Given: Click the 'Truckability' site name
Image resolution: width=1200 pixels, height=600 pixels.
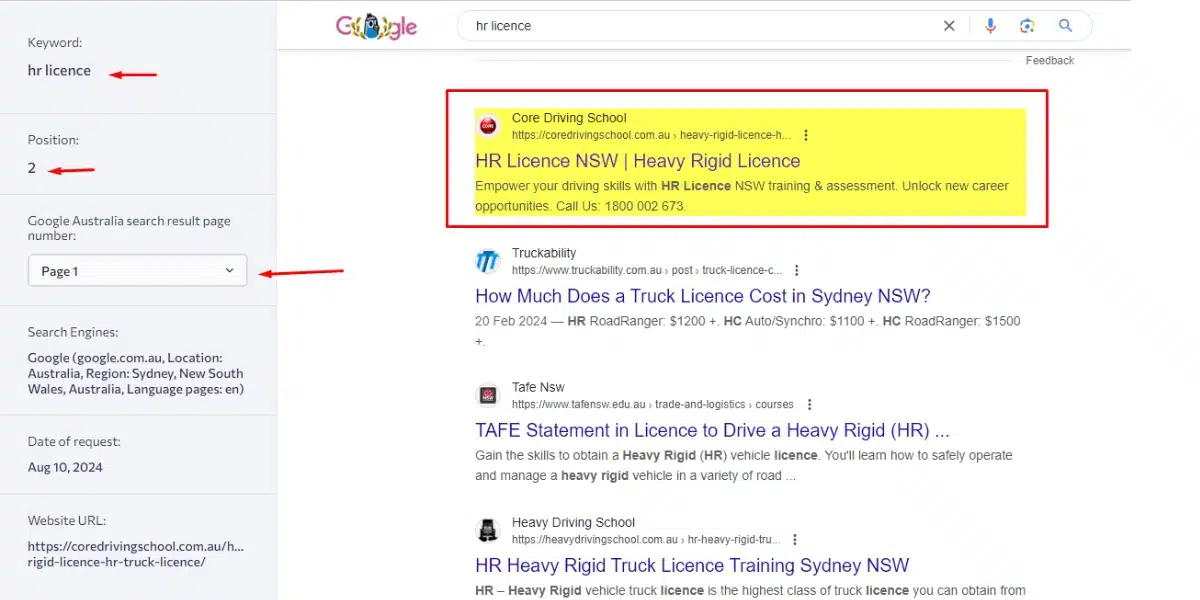Looking at the screenshot, I should (544, 253).
